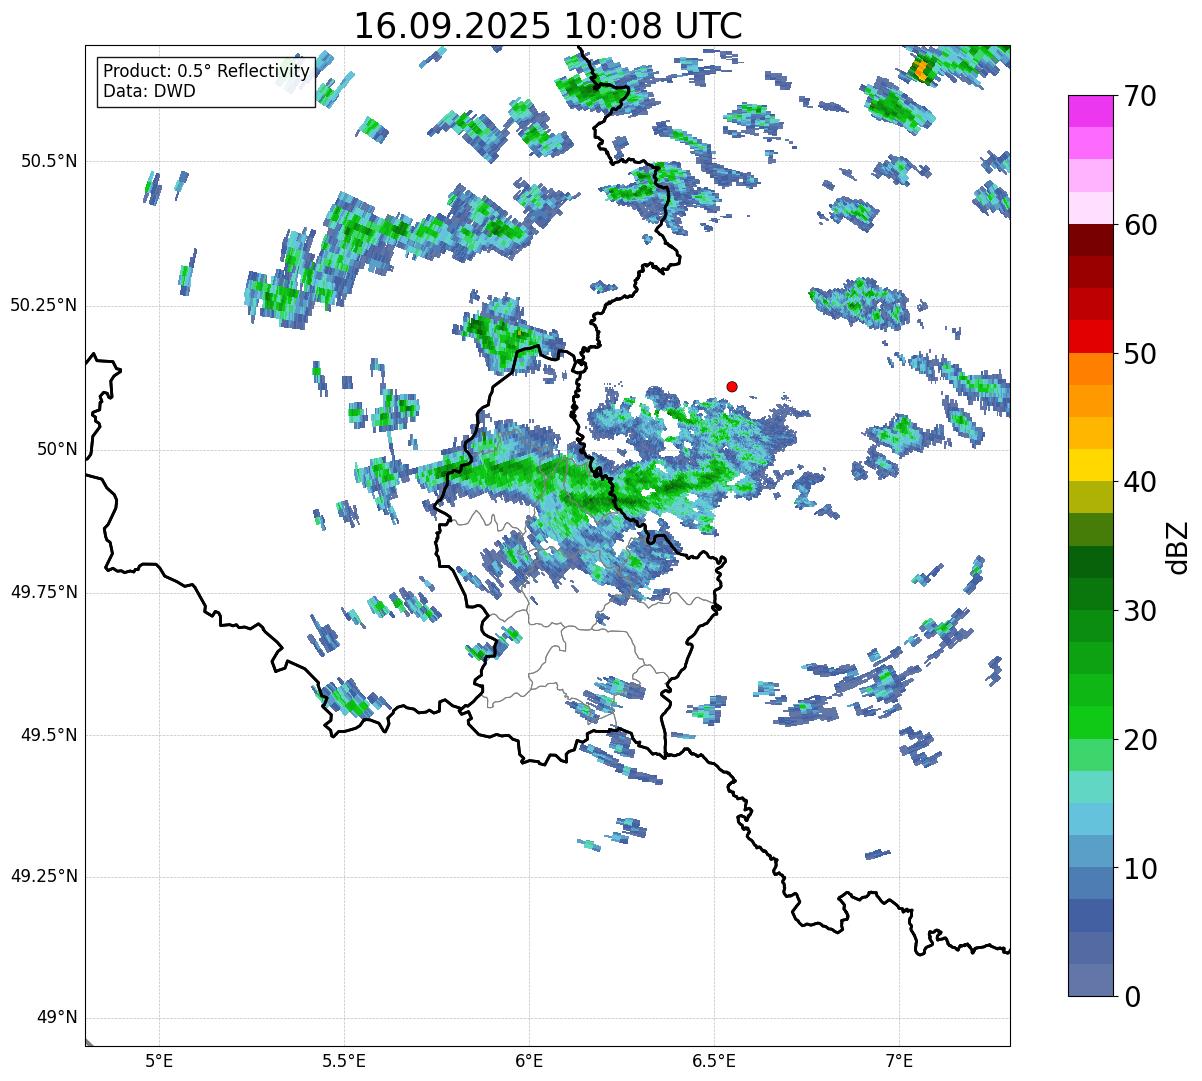Click the latitude label 50.25°N

pyautogui.click(x=44, y=305)
